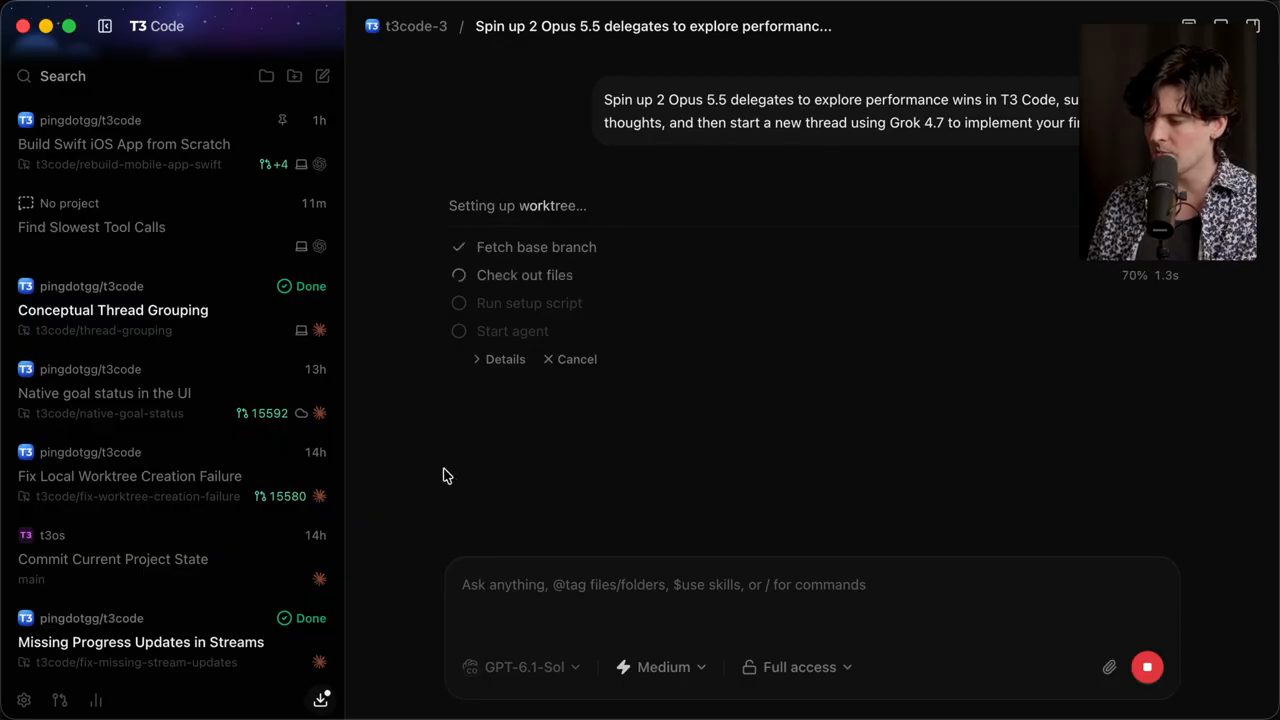Select the Conceptual Thread Grouping thread
This screenshot has height=720, width=1280.
(x=113, y=310)
